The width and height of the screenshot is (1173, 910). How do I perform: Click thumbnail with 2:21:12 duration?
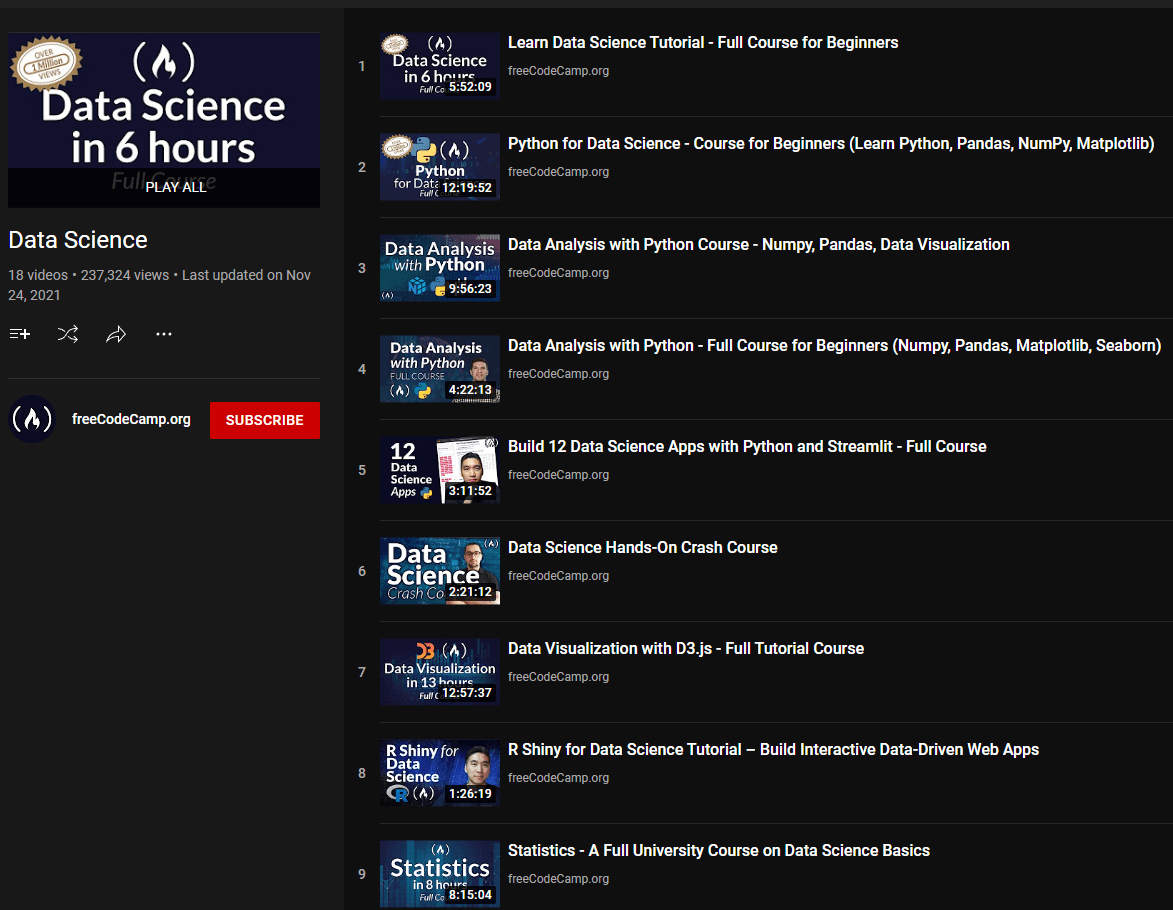[440, 571]
